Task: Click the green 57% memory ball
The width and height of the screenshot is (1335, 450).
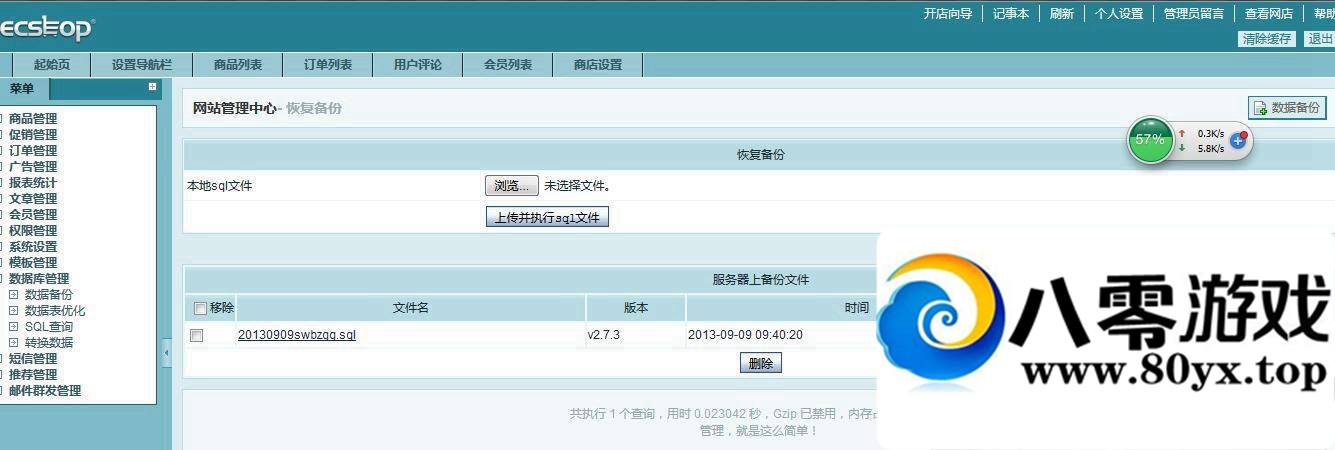Action: click(1150, 140)
